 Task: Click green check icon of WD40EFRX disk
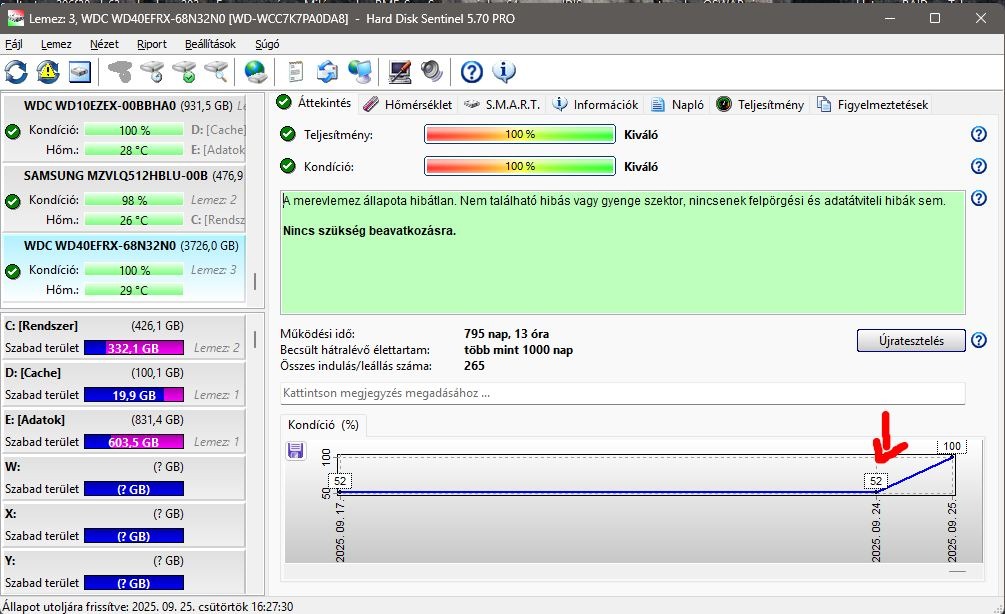tap(13, 272)
